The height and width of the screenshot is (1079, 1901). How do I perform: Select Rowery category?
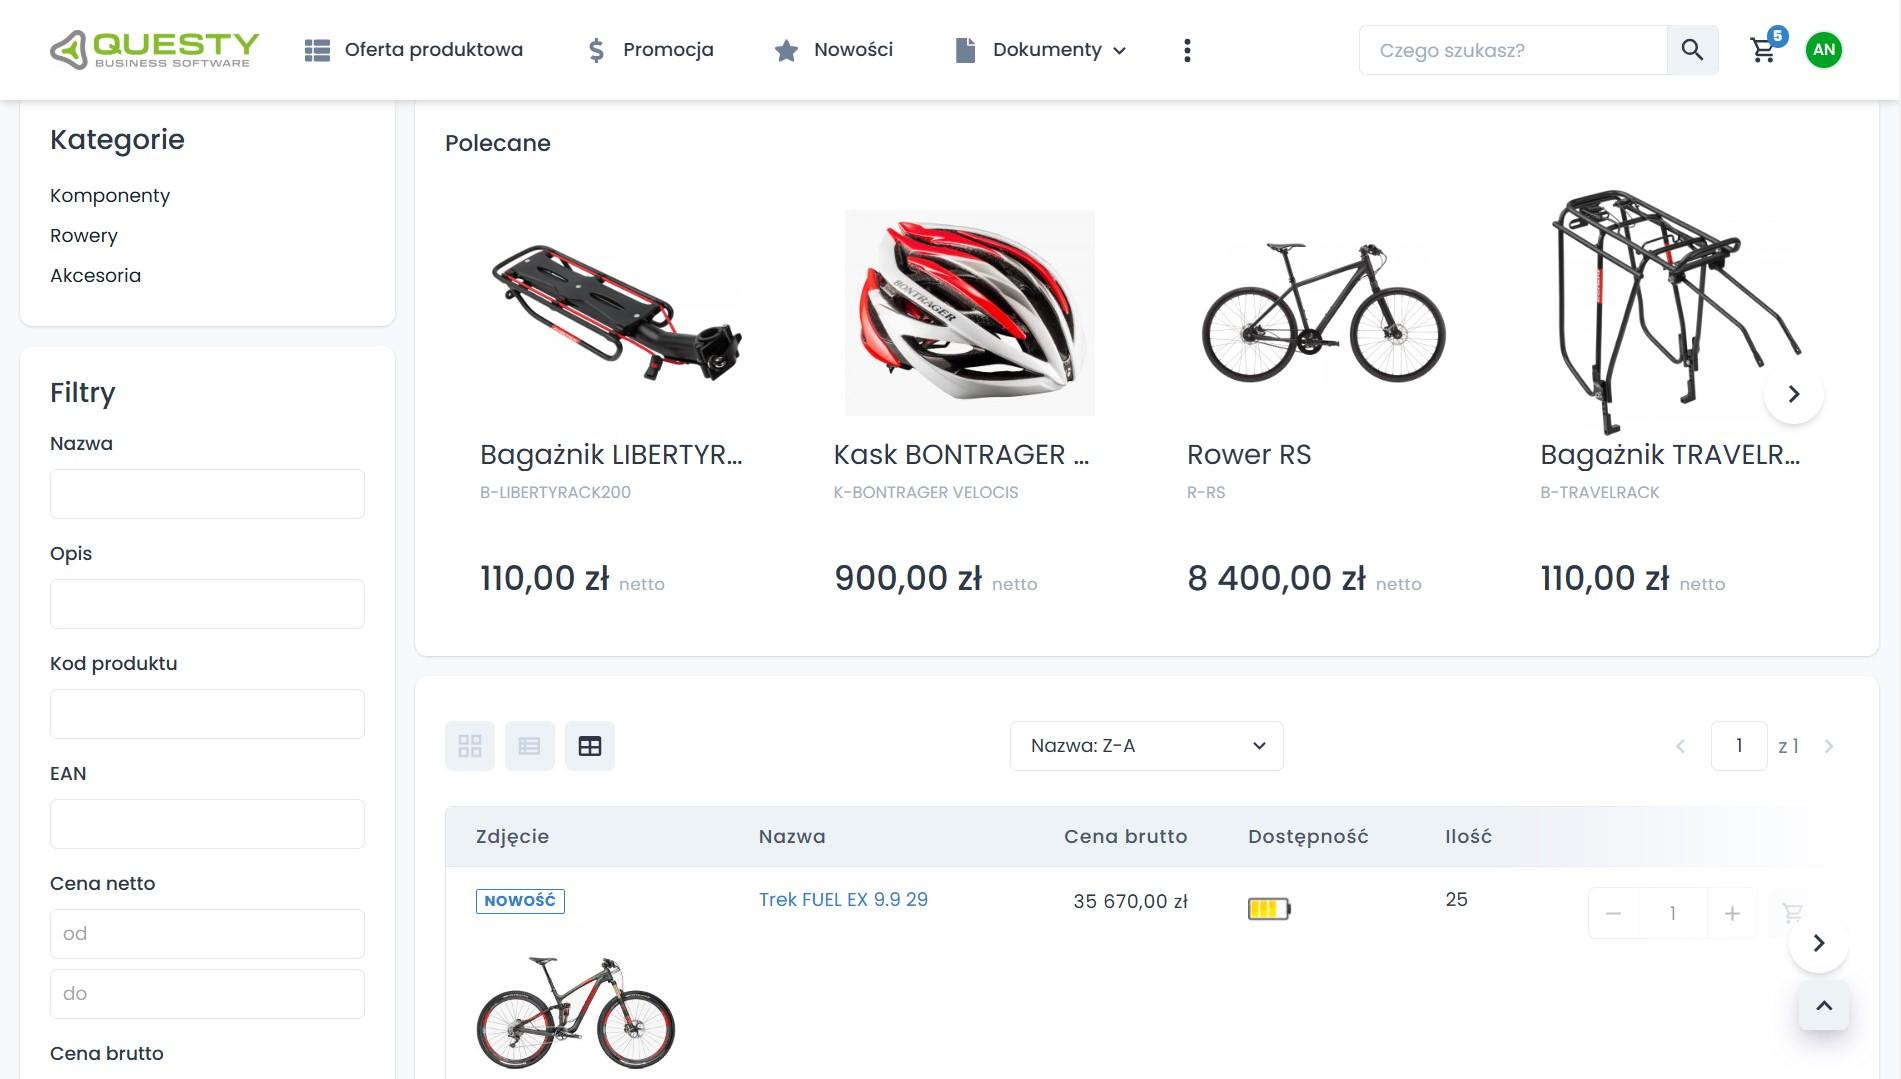click(x=84, y=235)
